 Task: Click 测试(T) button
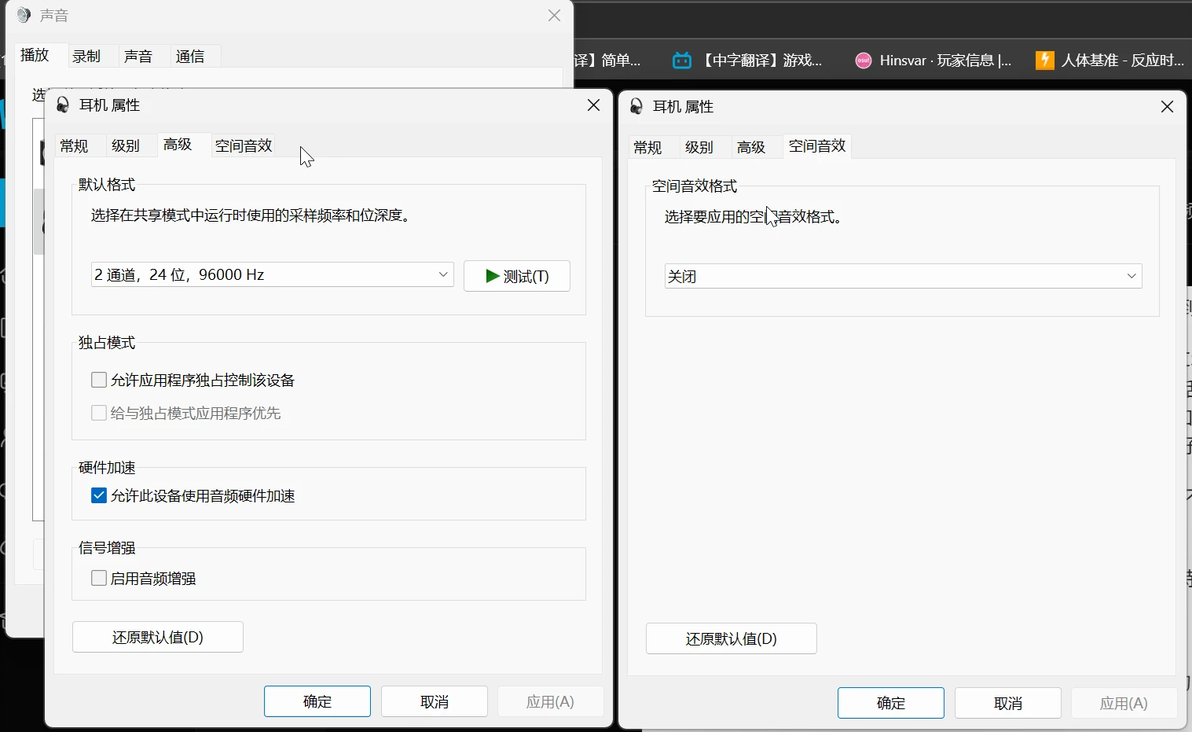[517, 276]
